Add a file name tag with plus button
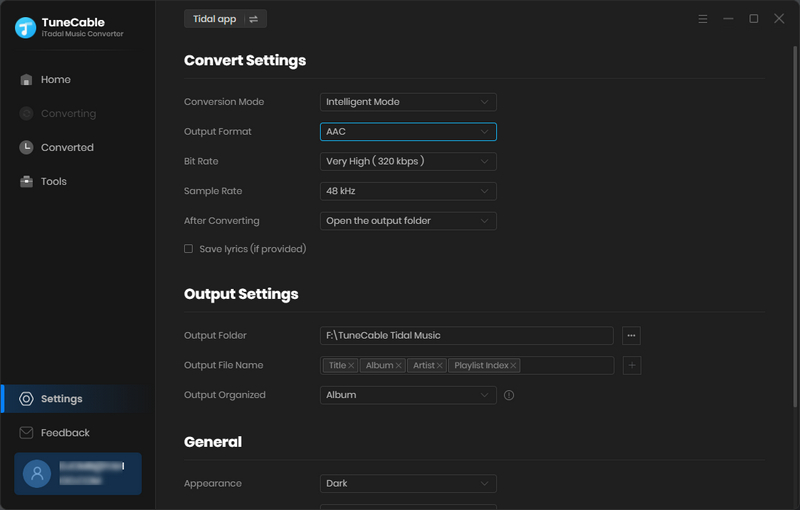The image size is (800, 510). click(x=632, y=365)
